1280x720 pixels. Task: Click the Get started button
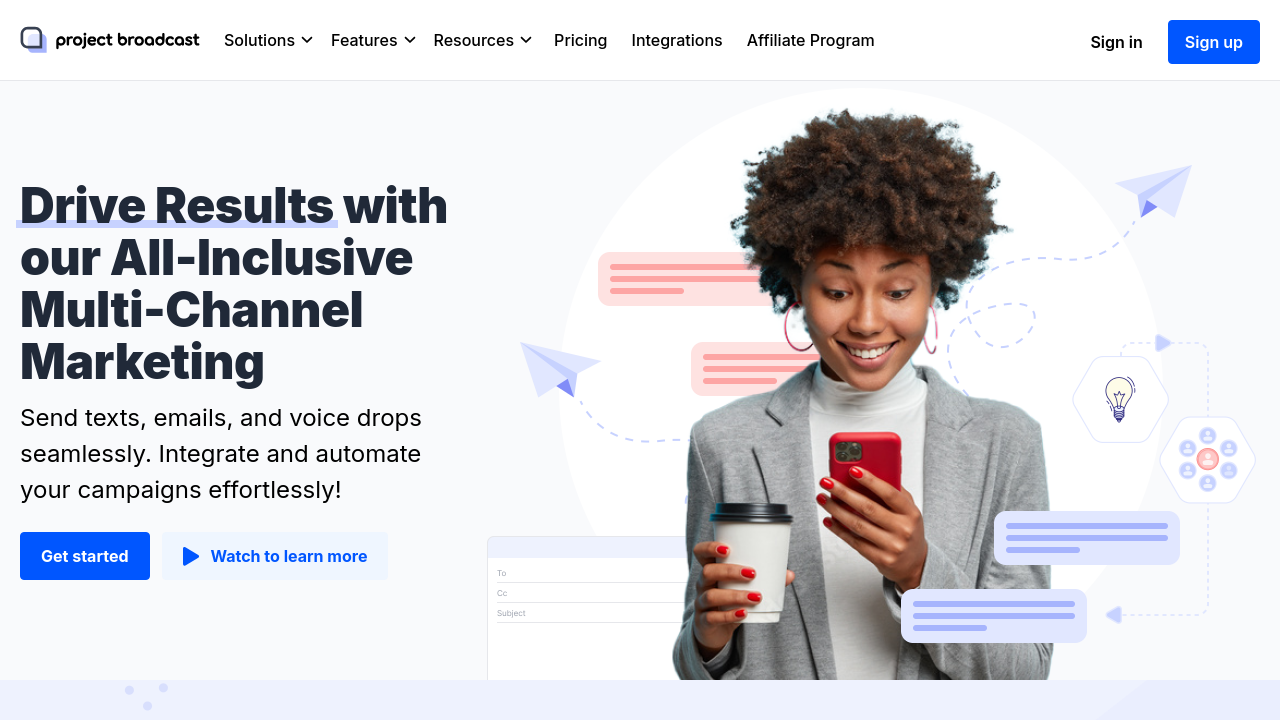[85, 556]
